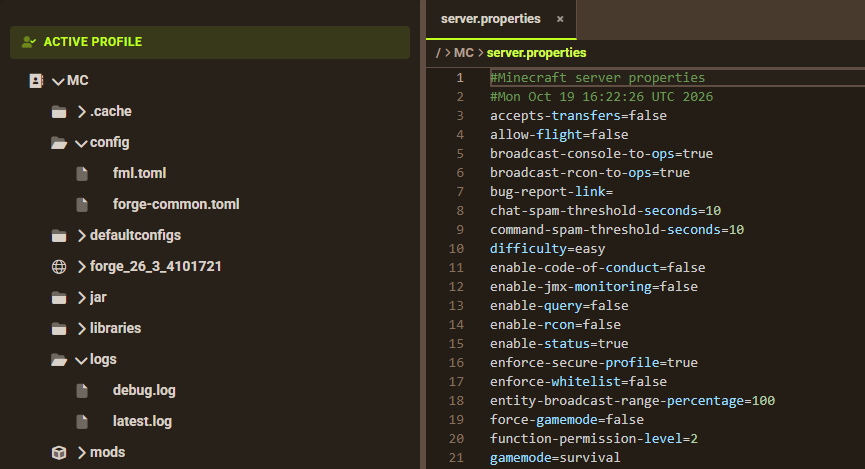Click the 'broadcast-rcon-to-ops=true' line
Image resolution: width=865 pixels, height=469 pixels.
(590, 173)
